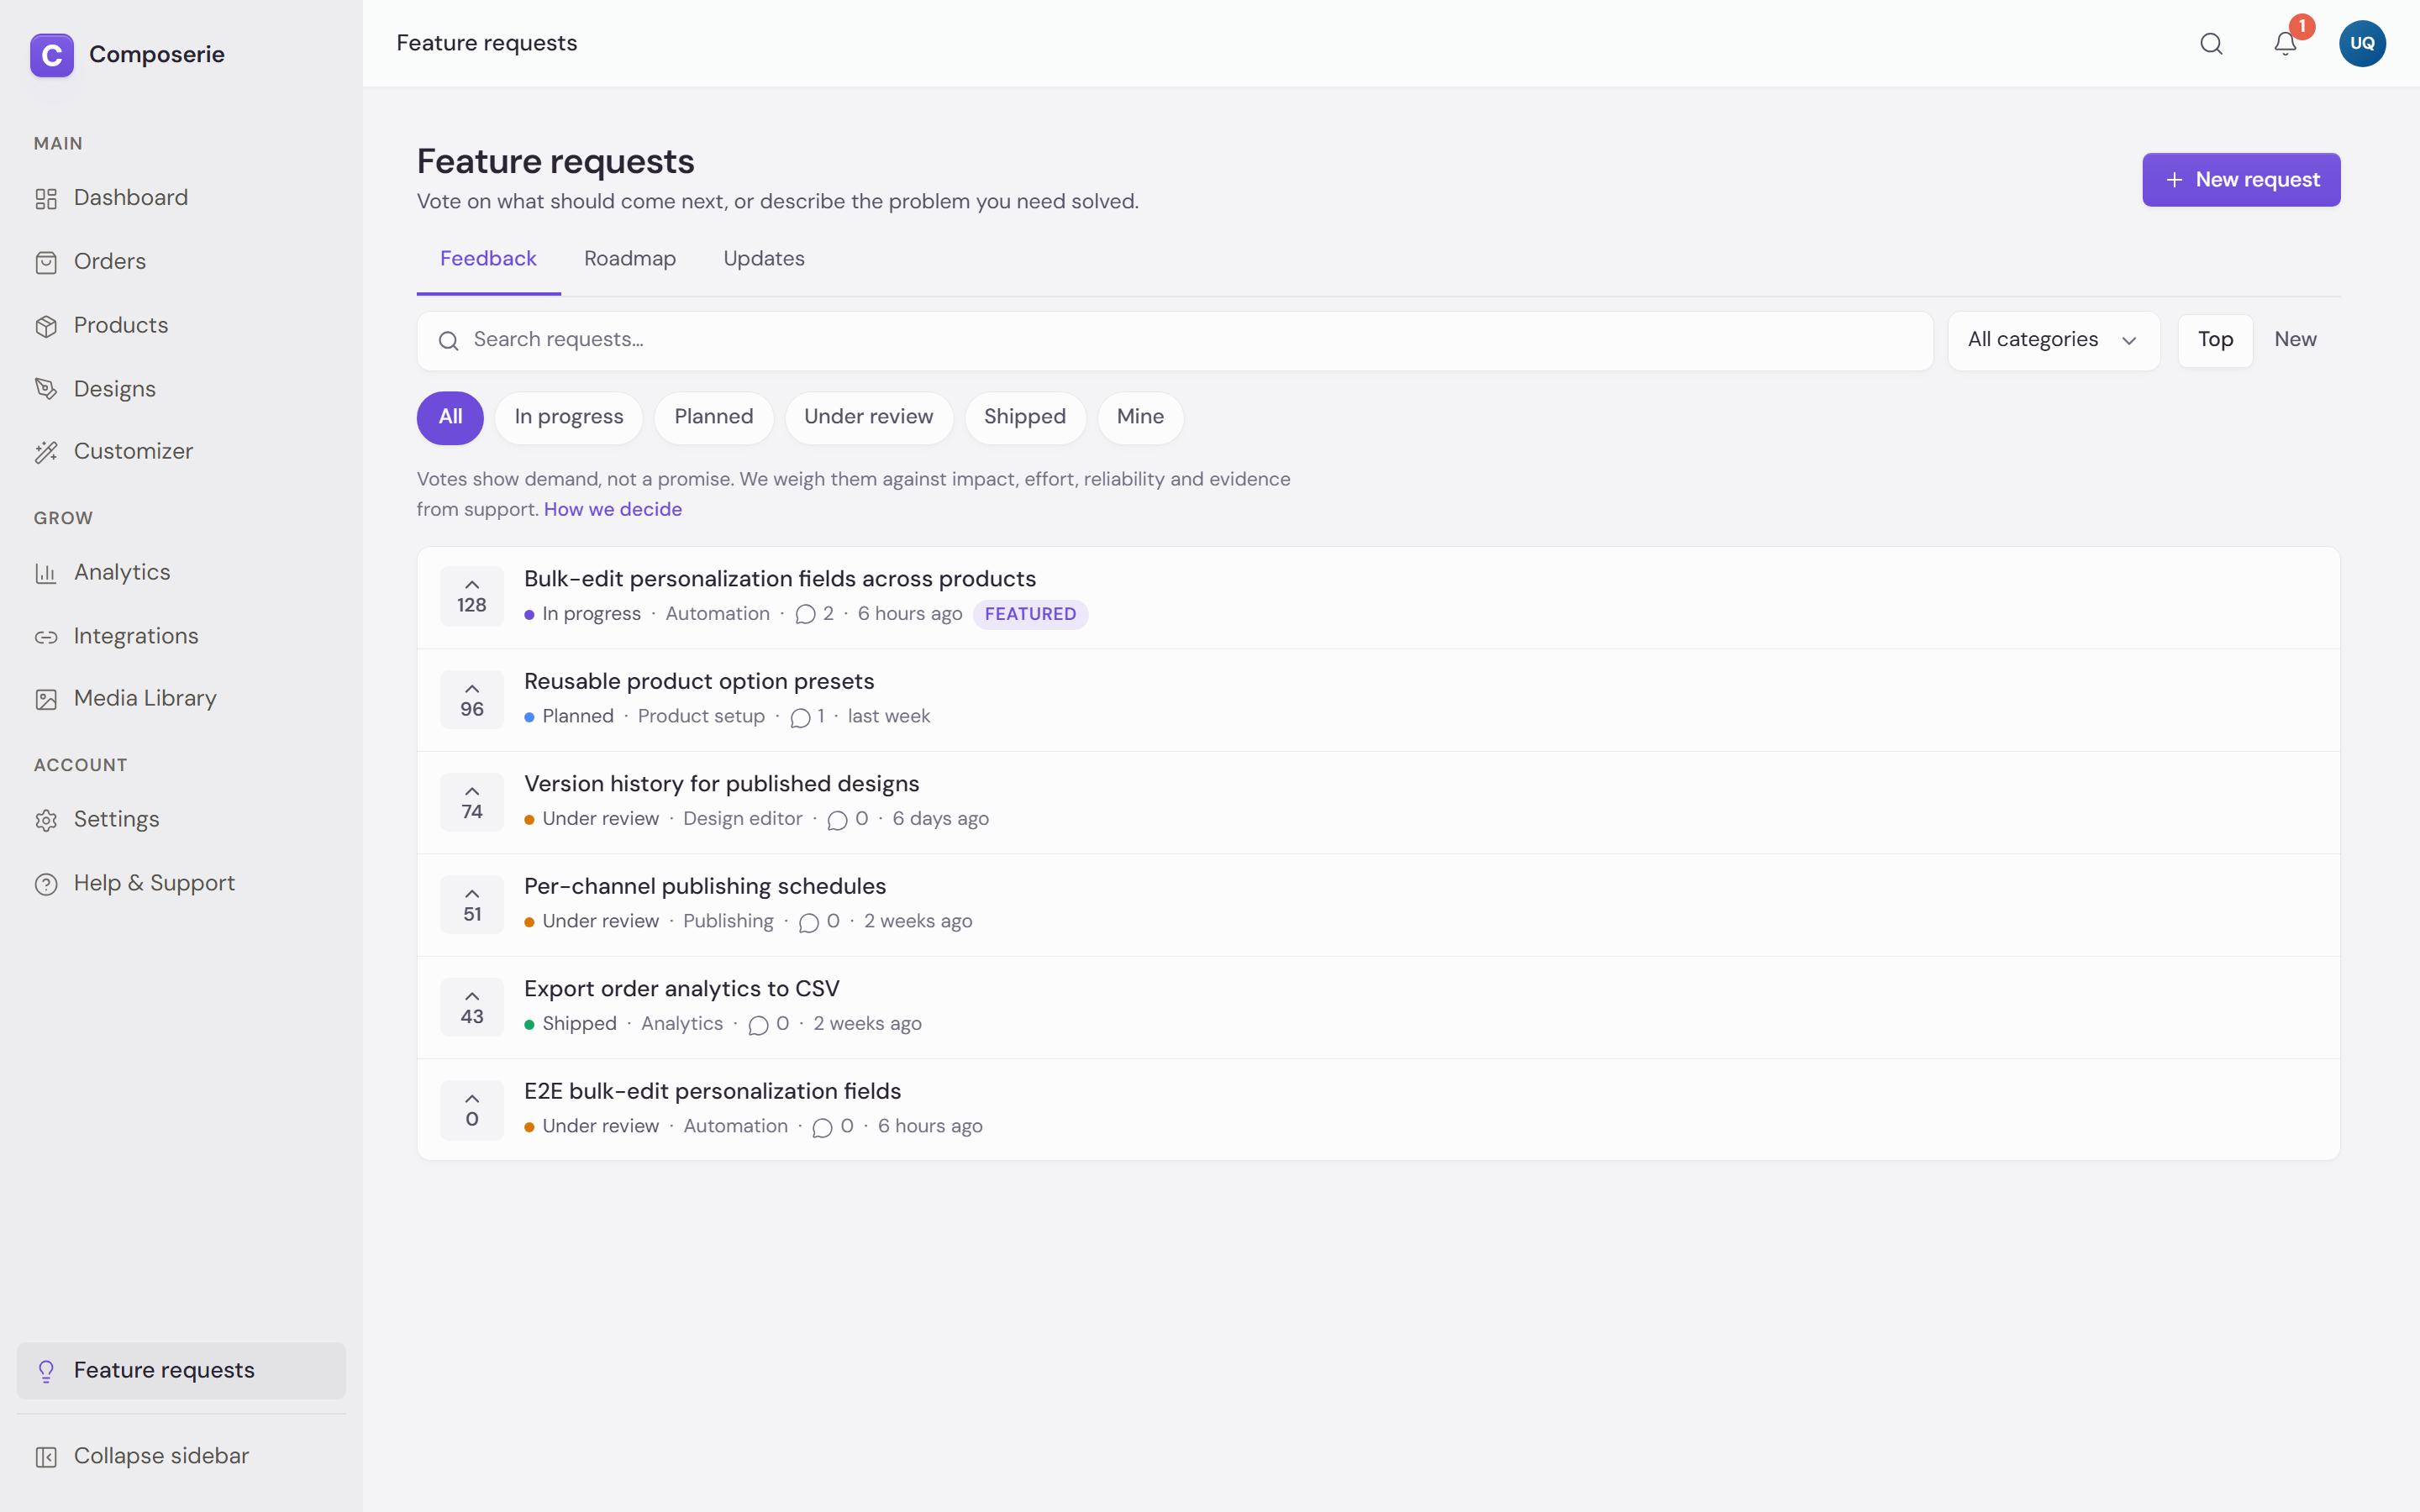Open the header search icon
Viewport: 2420px width, 1512px height.
click(2211, 43)
